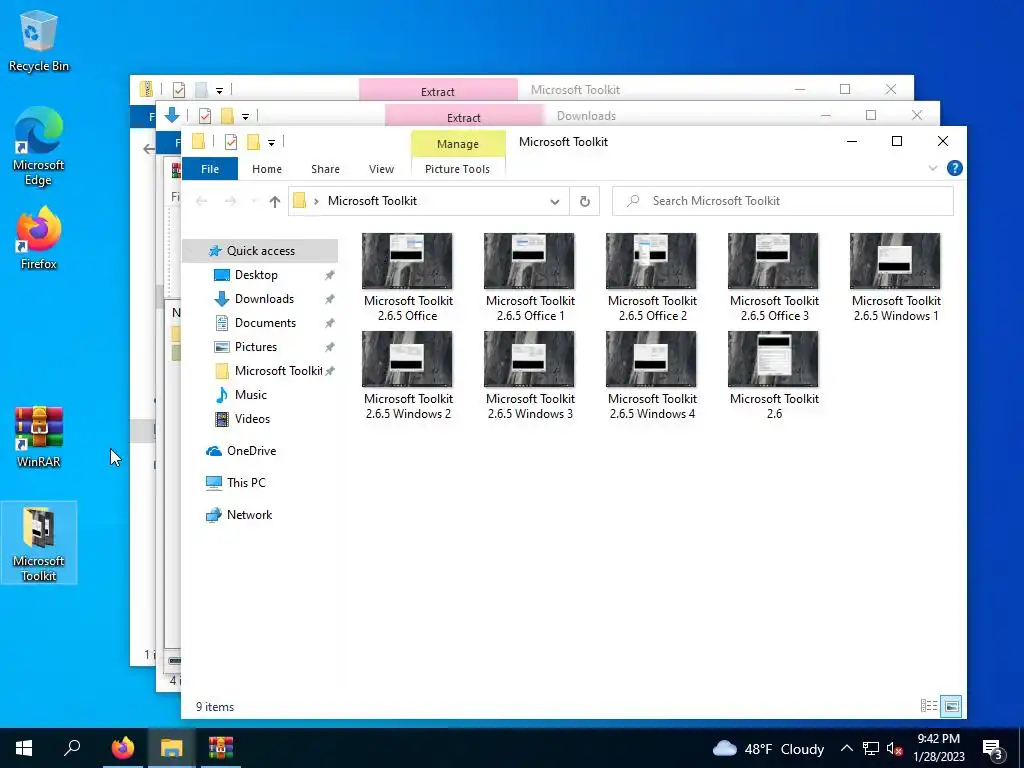
Task: Go up one folder level
Action: point(275,202)
